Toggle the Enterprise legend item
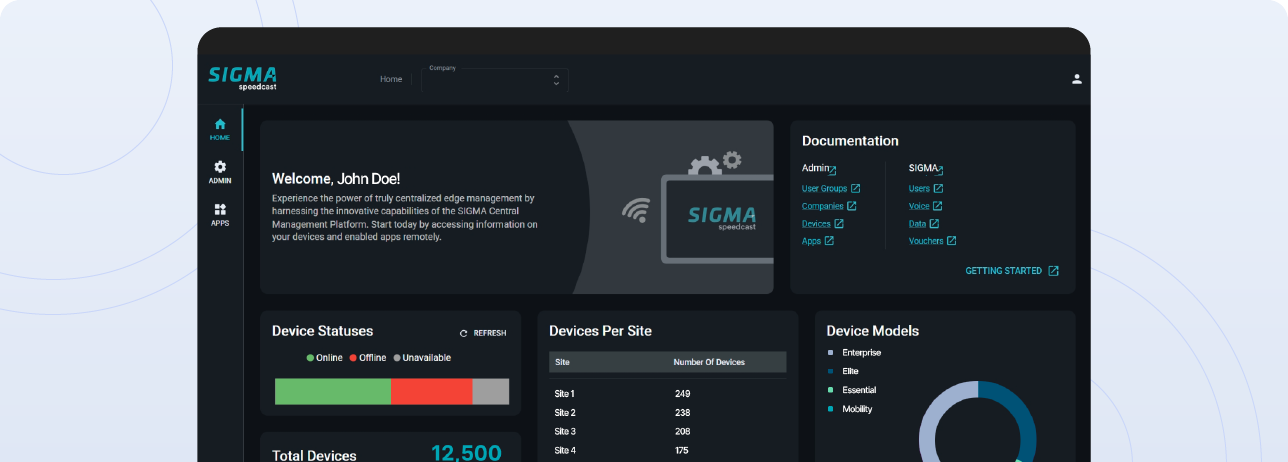1288x462 pixels. click(x=861, y=353)
